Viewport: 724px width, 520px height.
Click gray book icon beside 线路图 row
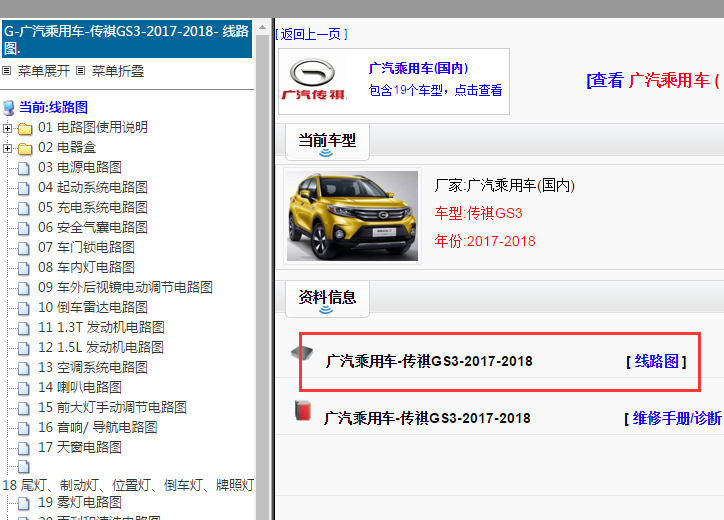tap(302, 353)
